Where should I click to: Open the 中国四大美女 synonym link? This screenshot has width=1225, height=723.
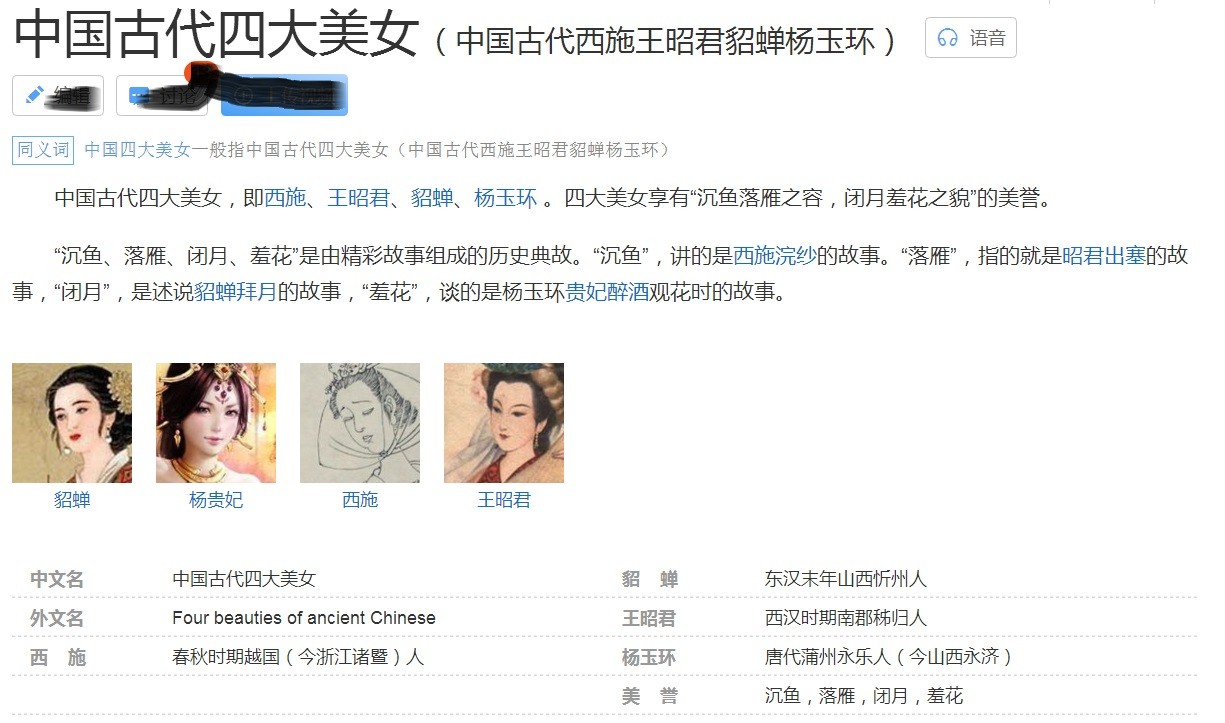click(137, 150)
